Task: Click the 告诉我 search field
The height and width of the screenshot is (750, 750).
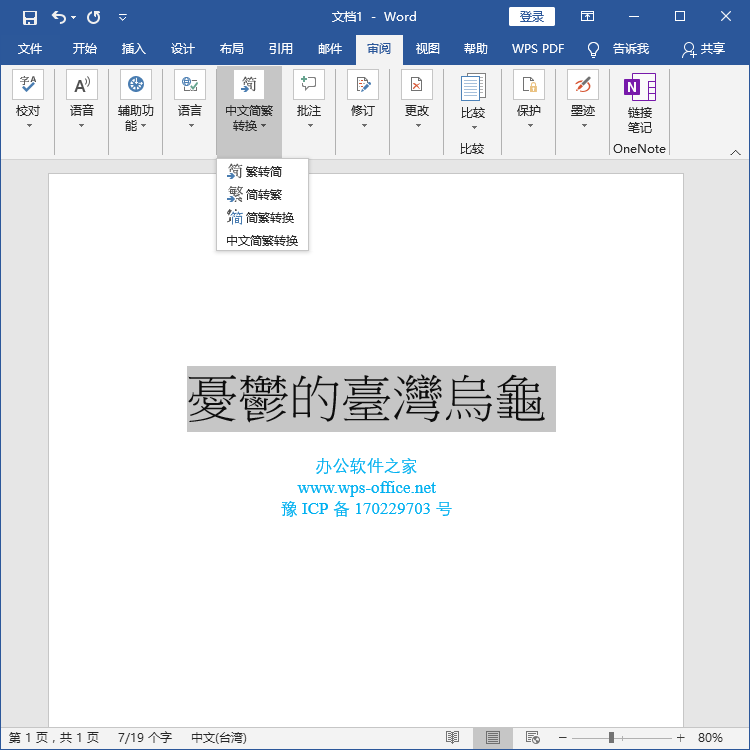Action: (631, 48)
